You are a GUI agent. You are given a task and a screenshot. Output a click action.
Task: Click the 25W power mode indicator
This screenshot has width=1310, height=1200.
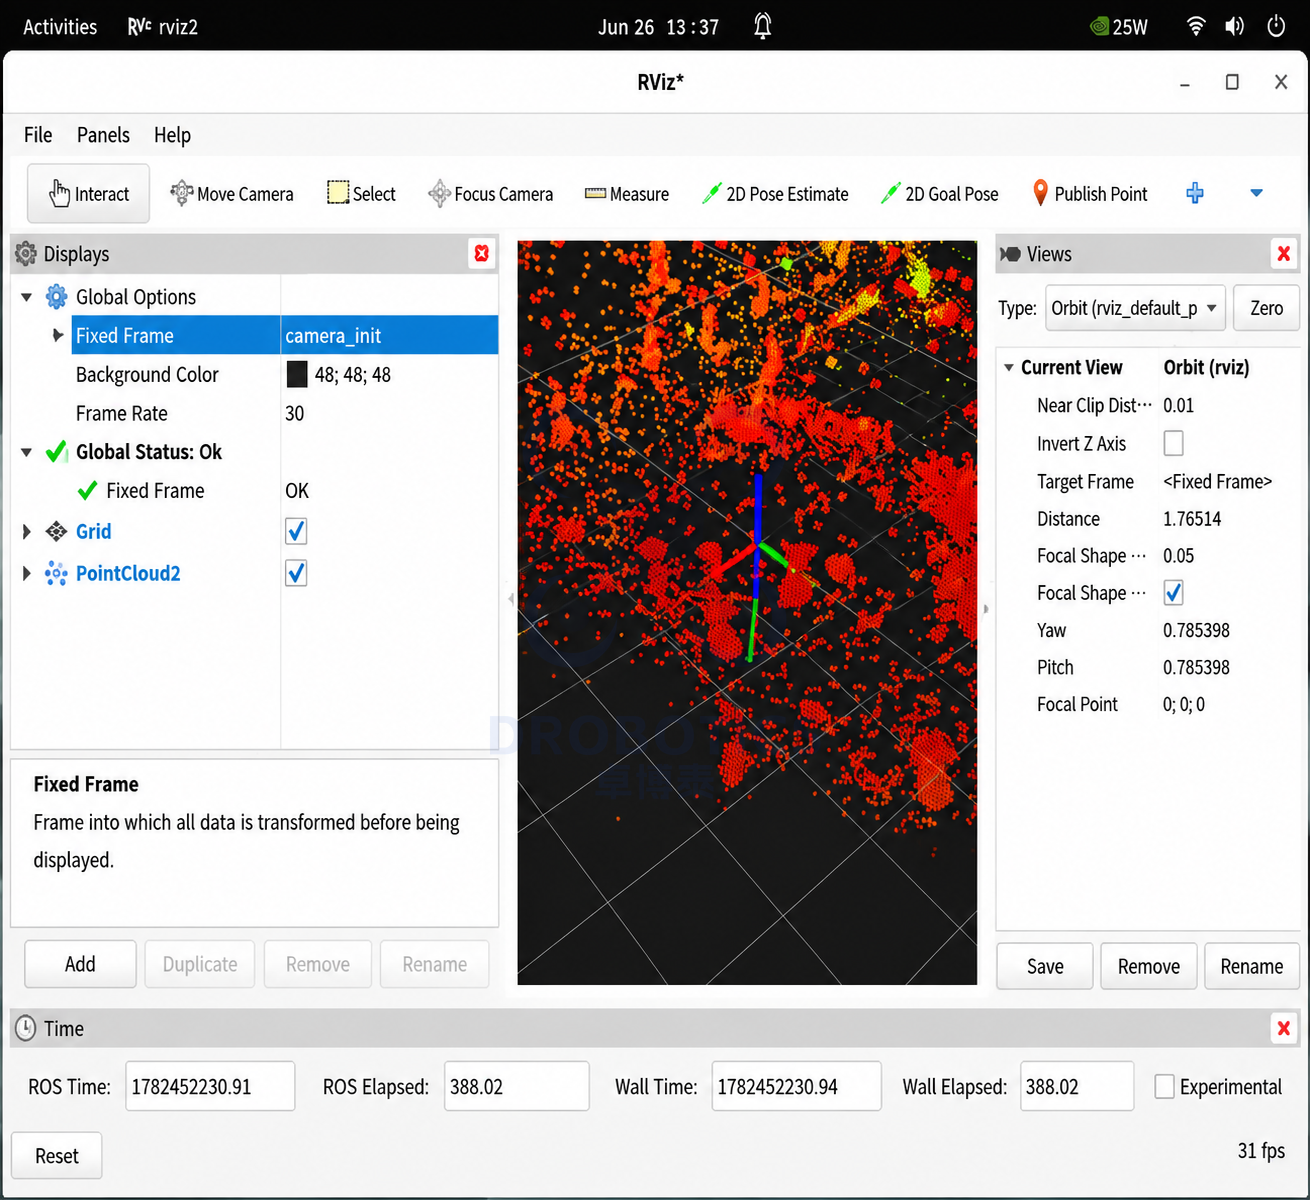(x=1119, y=27)
